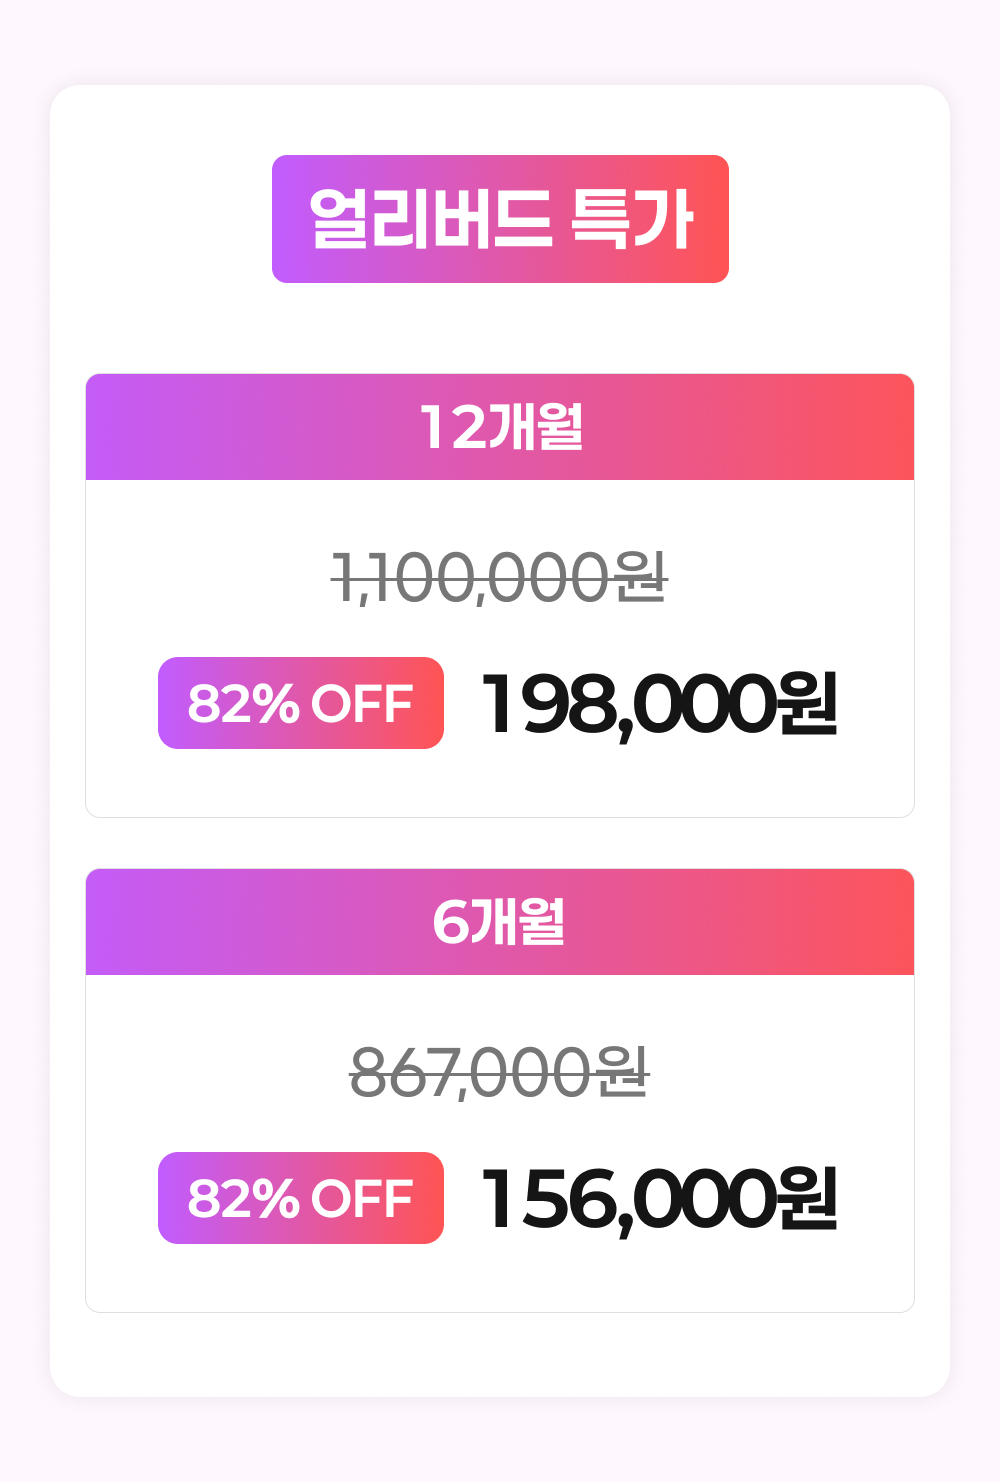Click the 원 character after 156,000
Screen dimensions: 1000x1482
(808, 1199)
